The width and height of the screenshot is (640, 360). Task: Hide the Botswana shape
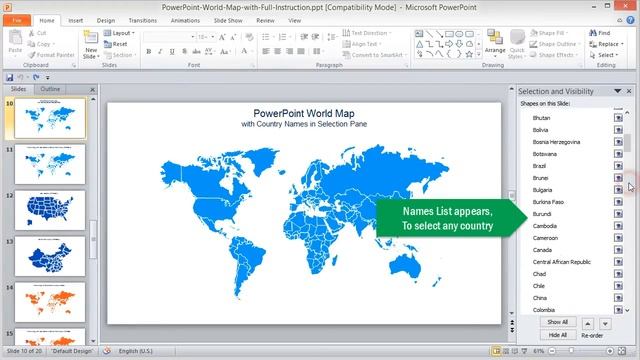[618, 154]
